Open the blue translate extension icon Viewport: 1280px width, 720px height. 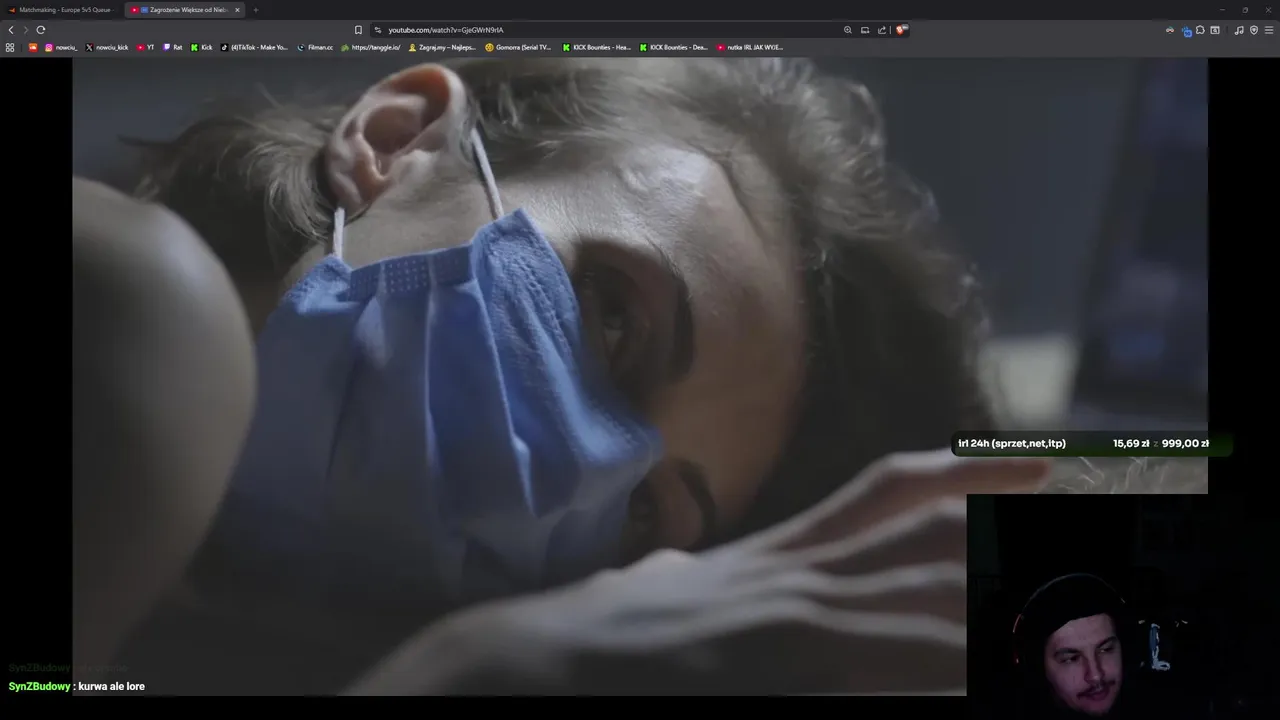(x=1186, y=31)
